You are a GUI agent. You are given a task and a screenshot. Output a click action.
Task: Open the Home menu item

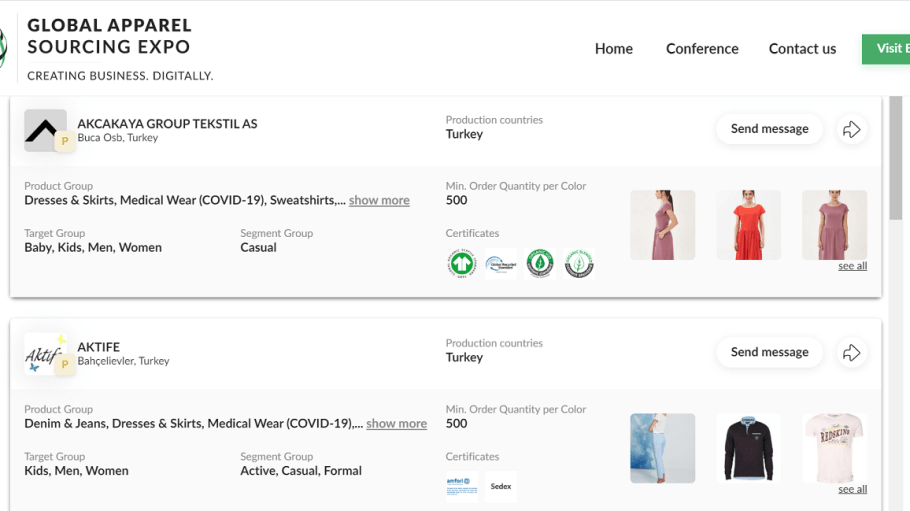[x=613, y=49]
